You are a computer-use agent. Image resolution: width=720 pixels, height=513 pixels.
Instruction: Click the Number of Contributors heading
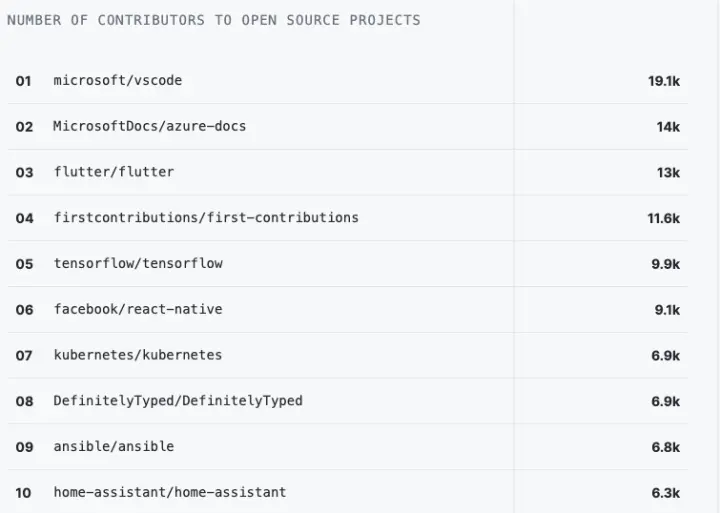coord(214,20)
